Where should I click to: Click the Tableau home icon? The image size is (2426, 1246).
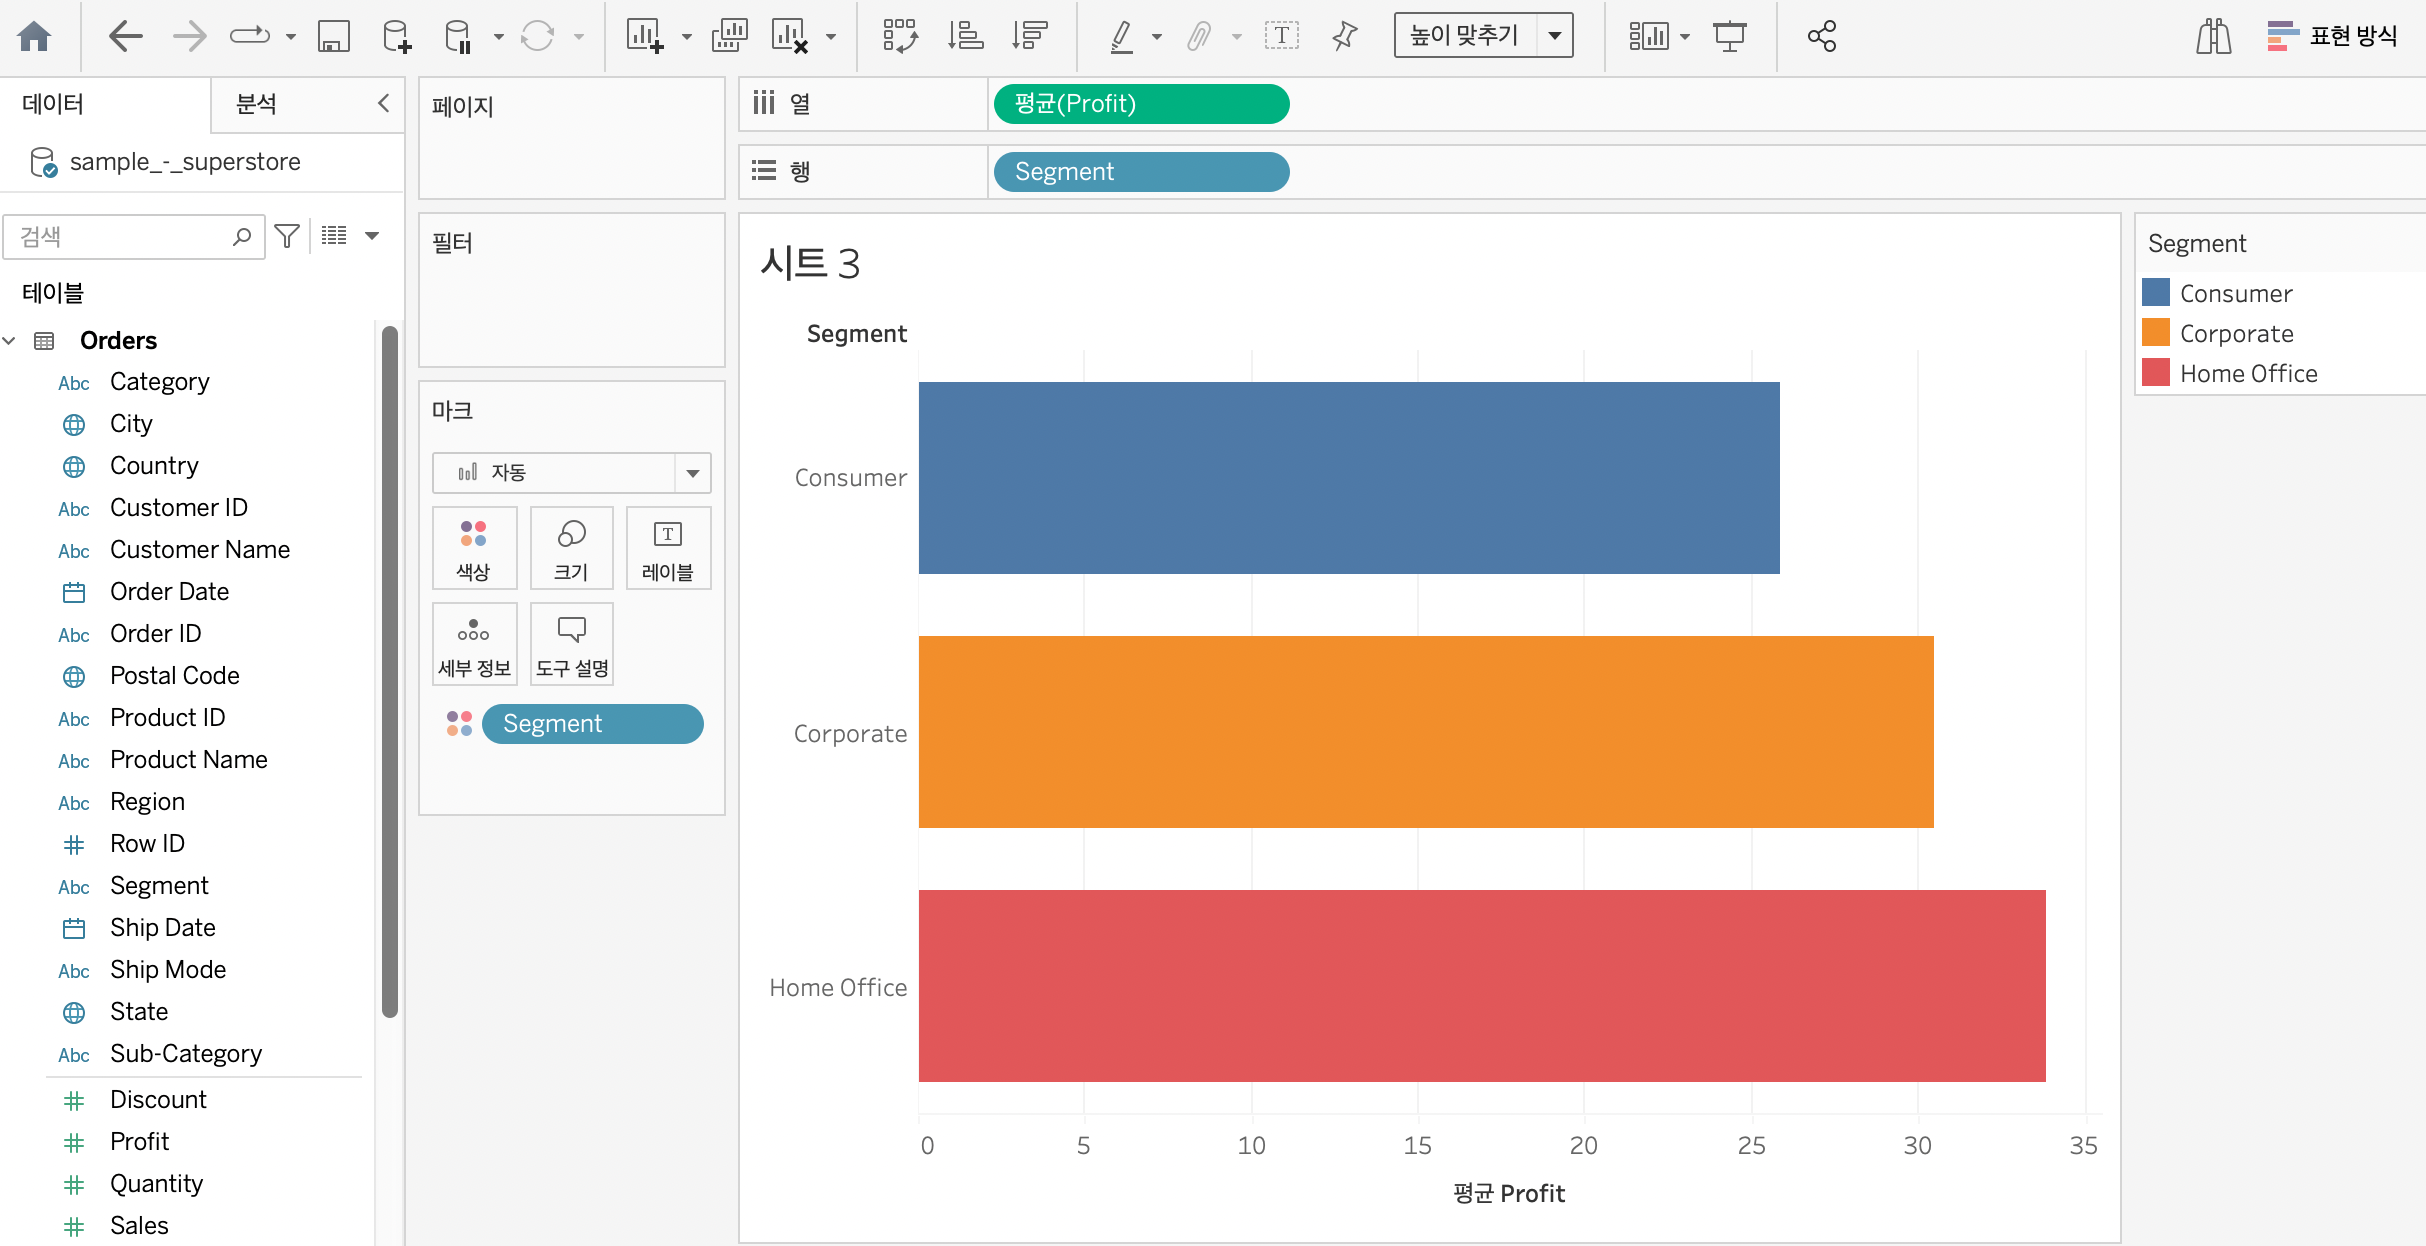click(34, 37)
